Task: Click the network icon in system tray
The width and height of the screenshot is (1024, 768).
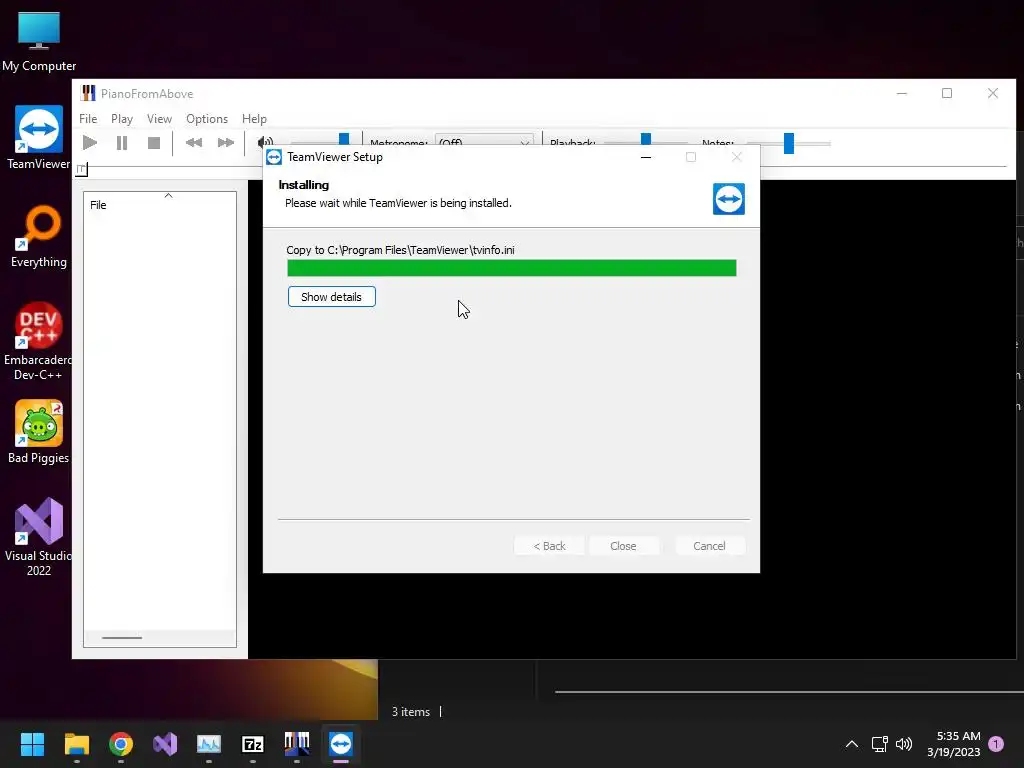Action: (880, 744)
